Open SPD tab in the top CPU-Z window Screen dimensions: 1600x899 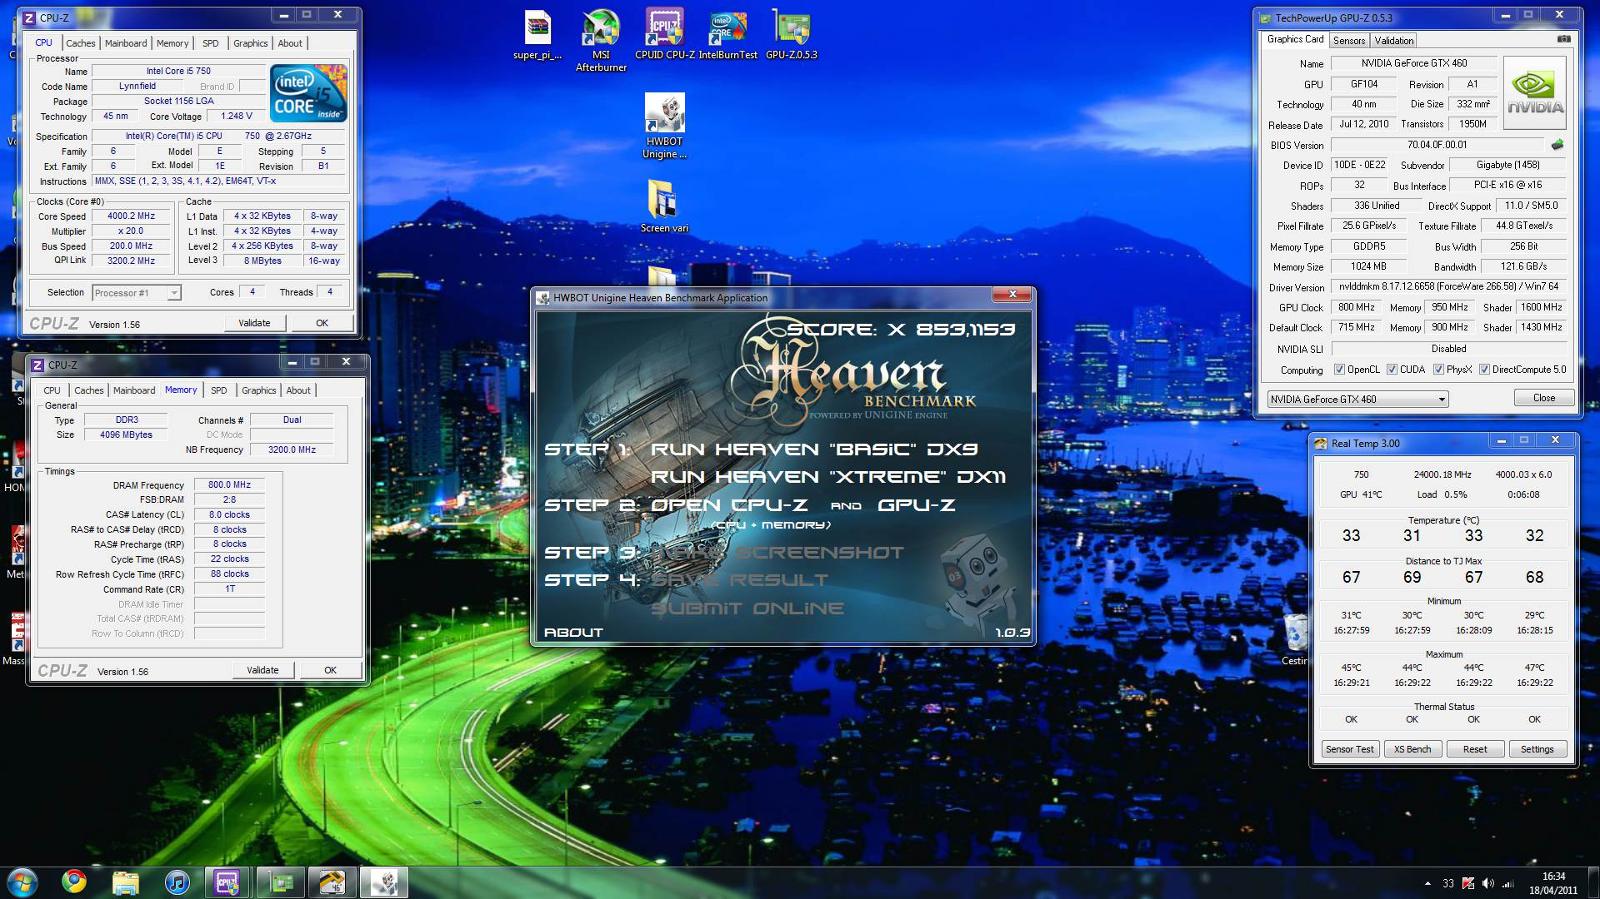tap(210, 43)
